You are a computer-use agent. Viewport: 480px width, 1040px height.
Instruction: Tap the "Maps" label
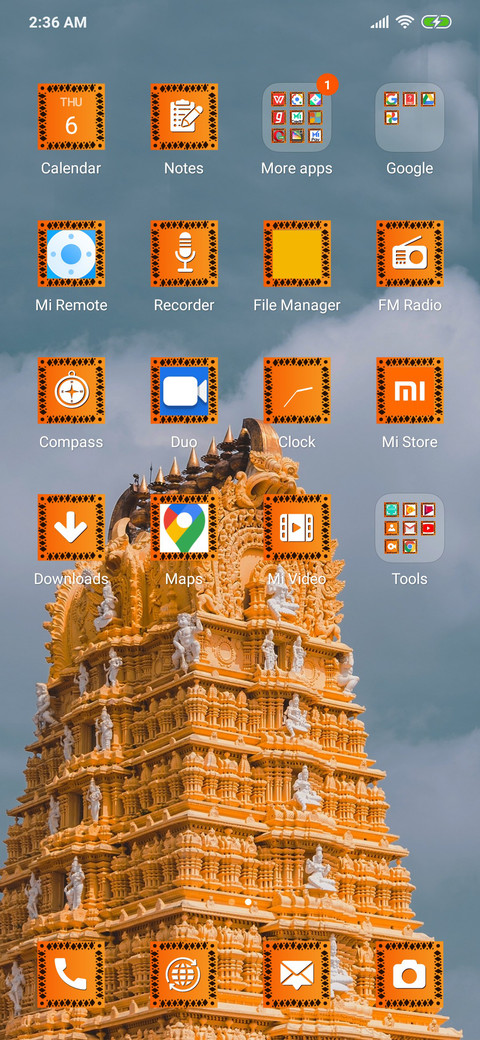tap(184, 580)
